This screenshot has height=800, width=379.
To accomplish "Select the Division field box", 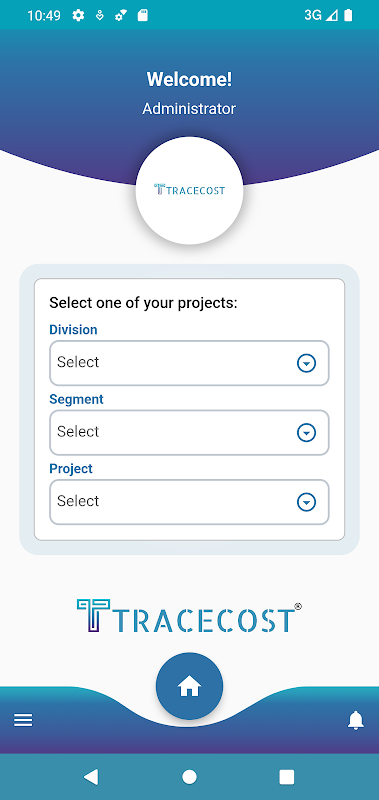I will pos(189,363).
